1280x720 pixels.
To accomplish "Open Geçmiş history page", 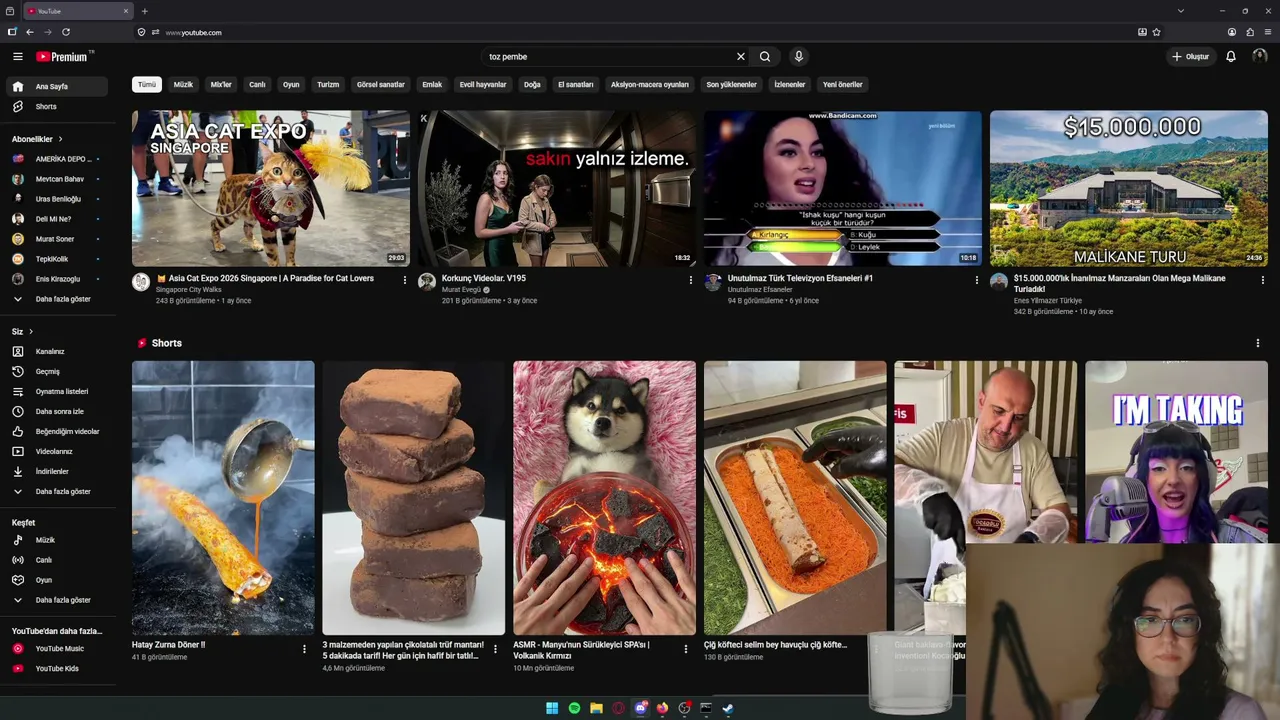I will [57, 372].
